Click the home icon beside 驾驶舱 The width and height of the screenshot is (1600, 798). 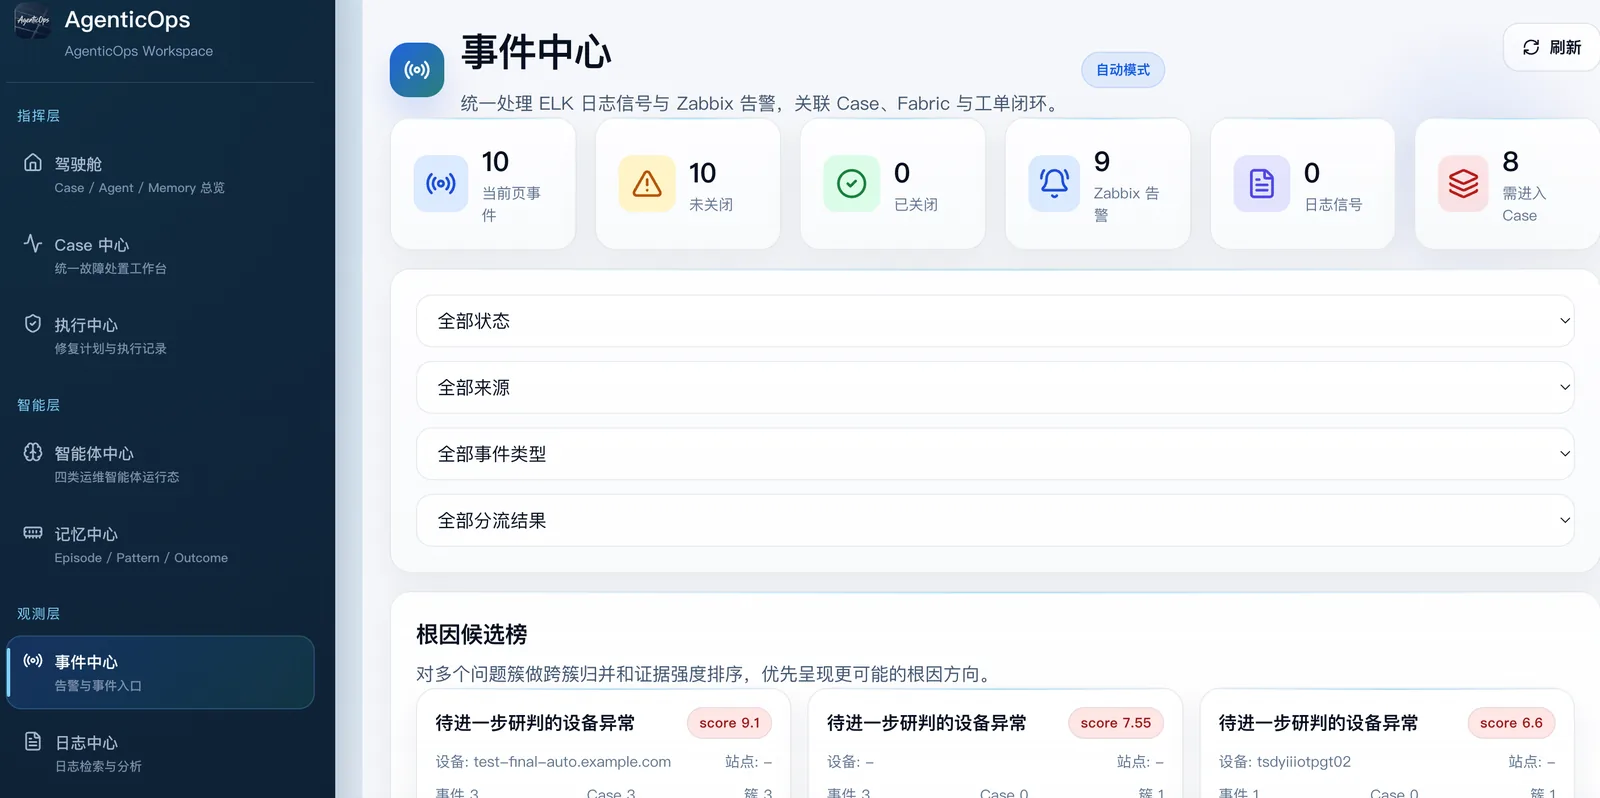(x=33, y=162)
